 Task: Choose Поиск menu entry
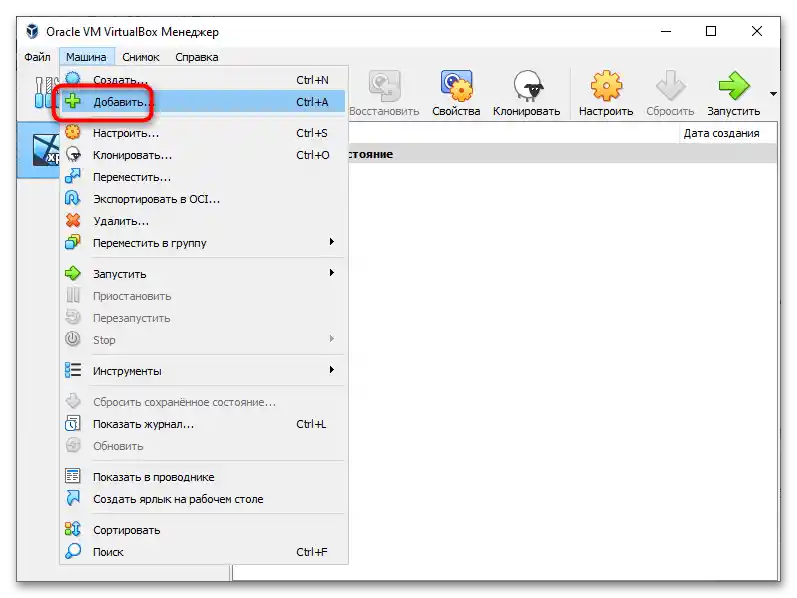203,552
